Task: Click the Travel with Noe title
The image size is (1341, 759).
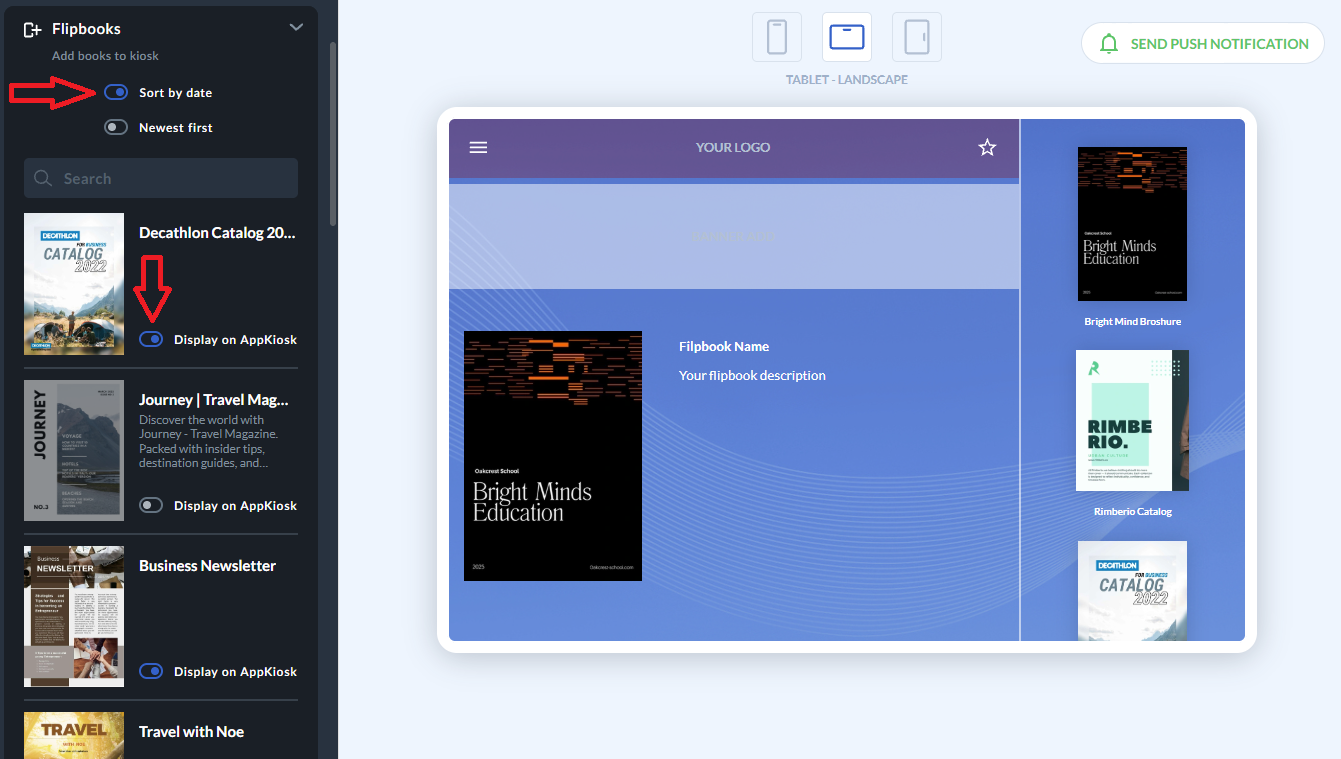Action: tap(191, 731)
